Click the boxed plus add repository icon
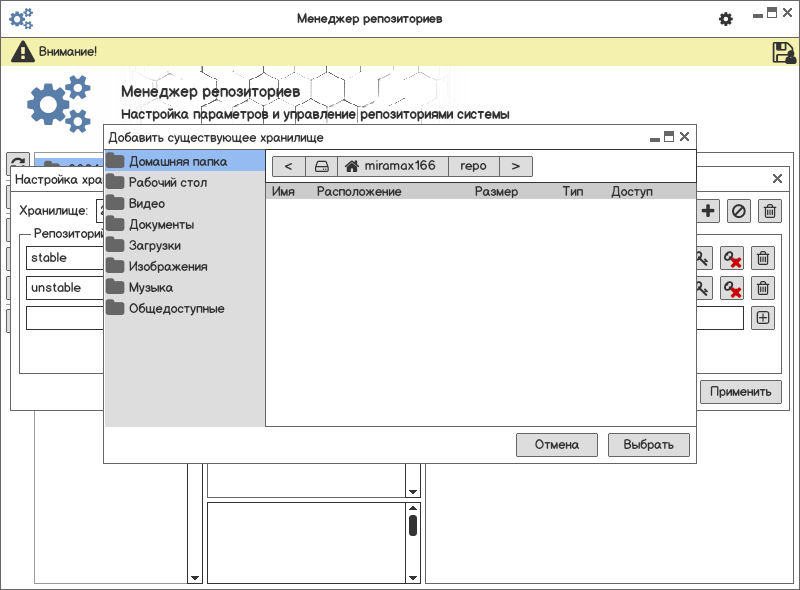Image resolution: width=800 pixels, height=590 pixels. tap(763, 318)
